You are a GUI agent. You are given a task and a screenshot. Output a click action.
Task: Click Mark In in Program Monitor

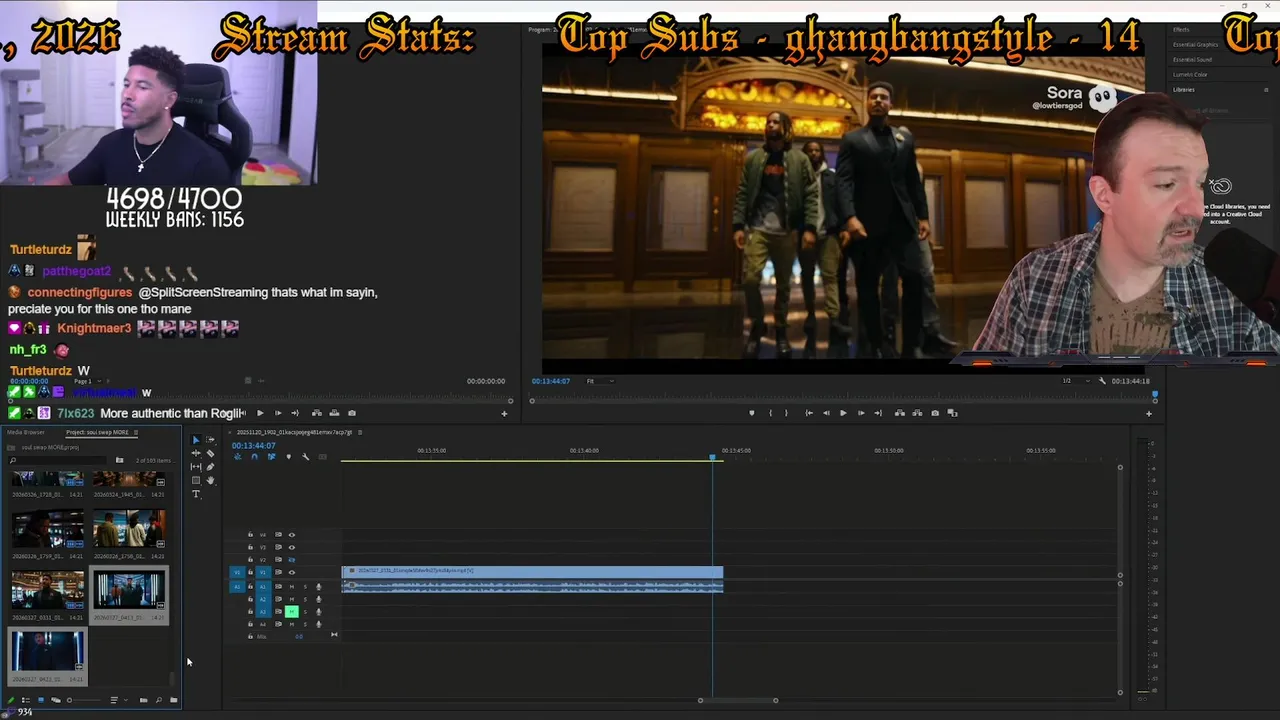coord(770,413)
